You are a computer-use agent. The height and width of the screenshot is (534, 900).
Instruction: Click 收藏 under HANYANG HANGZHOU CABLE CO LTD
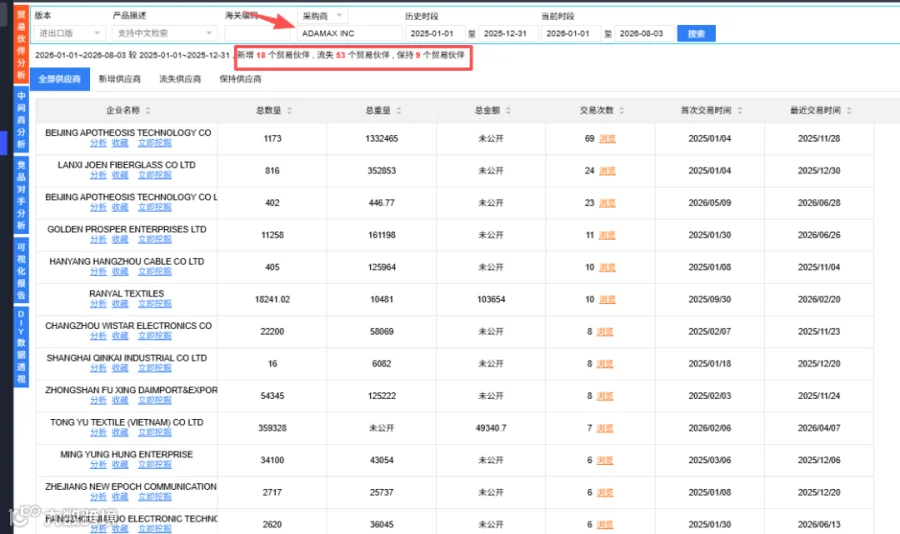click(120, 272)
